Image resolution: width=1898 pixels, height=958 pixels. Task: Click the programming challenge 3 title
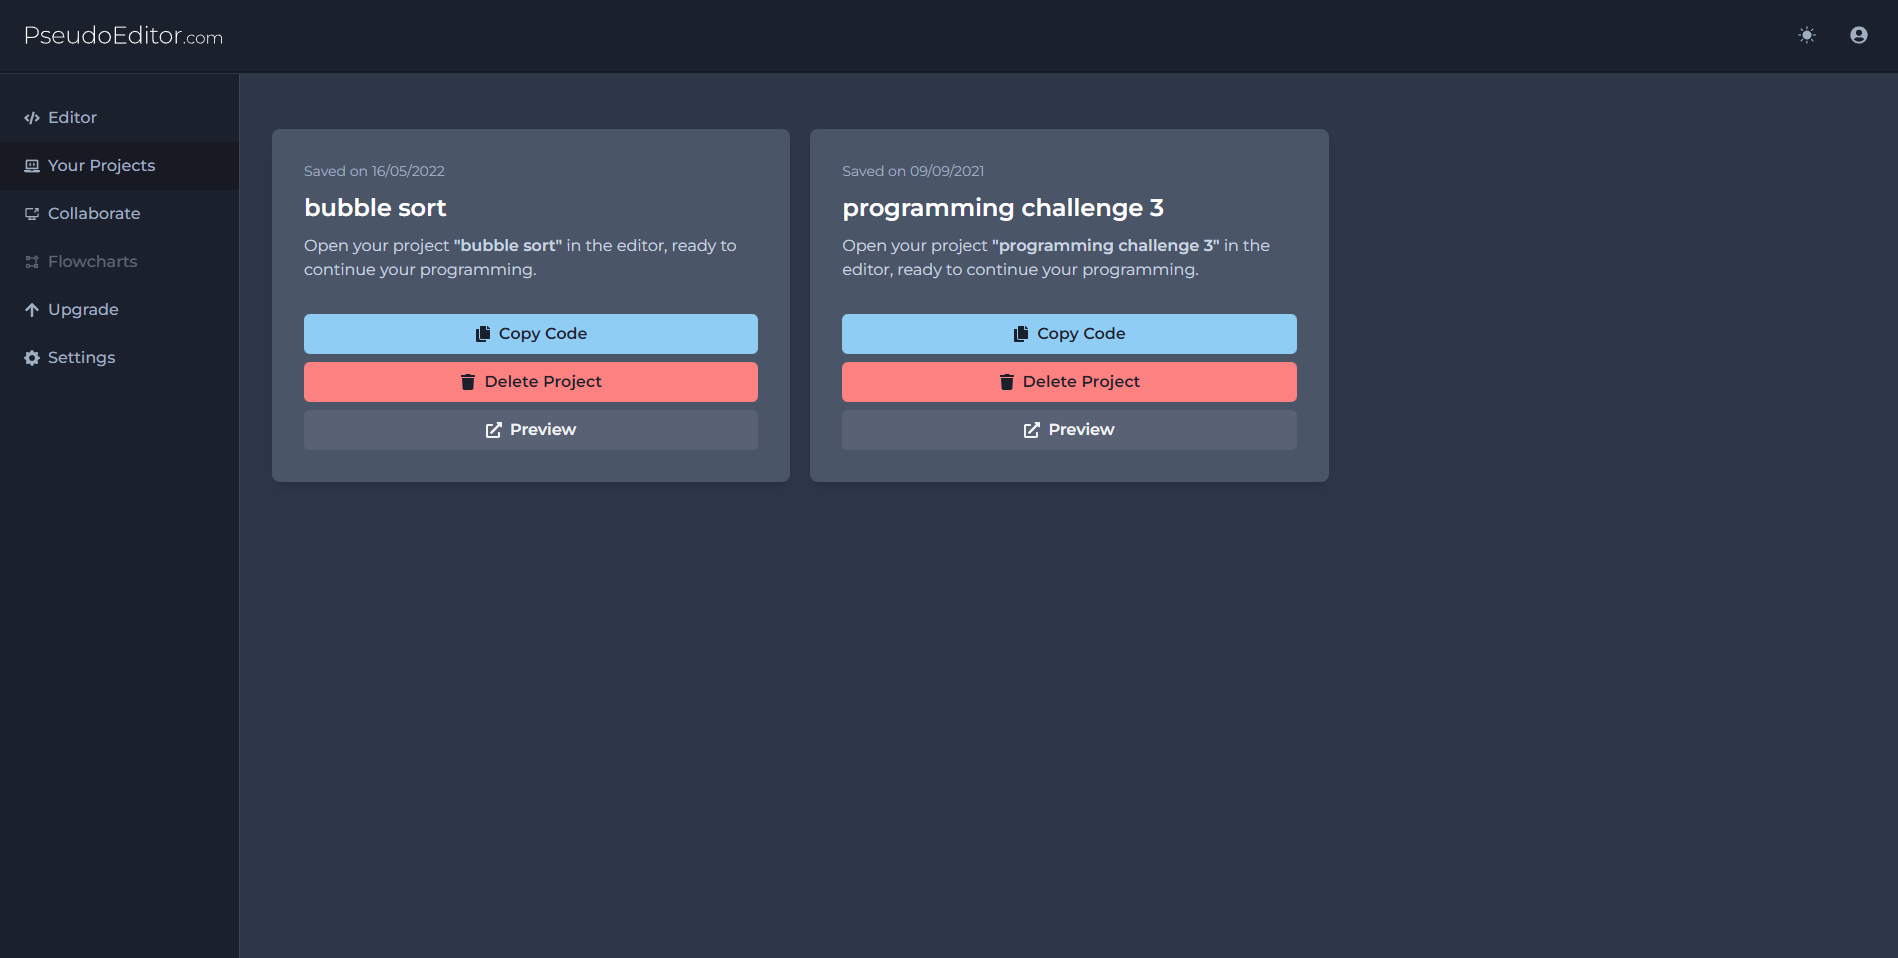coord(1003,208)
